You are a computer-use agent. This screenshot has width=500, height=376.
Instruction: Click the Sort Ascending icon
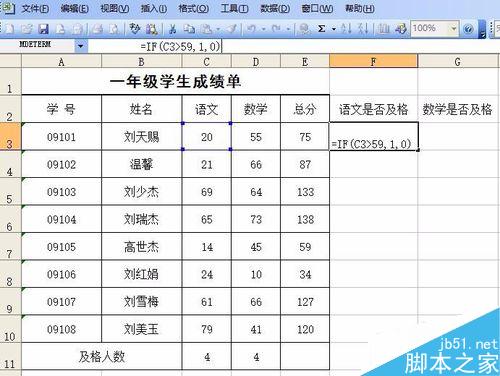[x=346, y=29]
